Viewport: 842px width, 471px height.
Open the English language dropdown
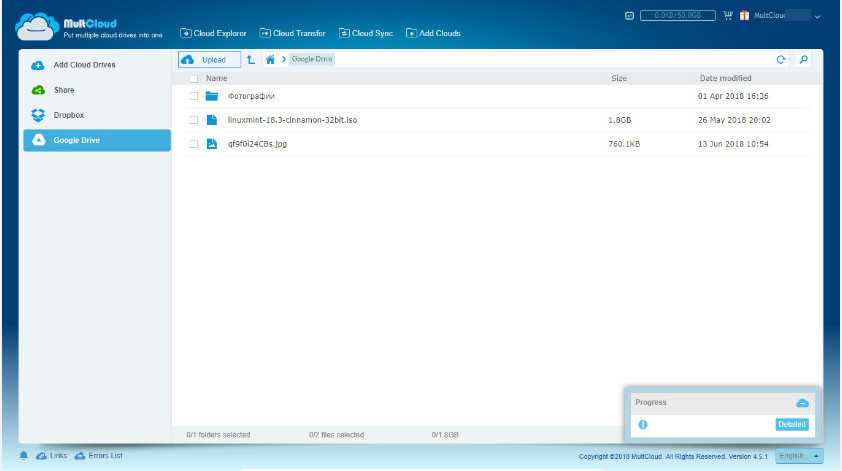[798, 456]
